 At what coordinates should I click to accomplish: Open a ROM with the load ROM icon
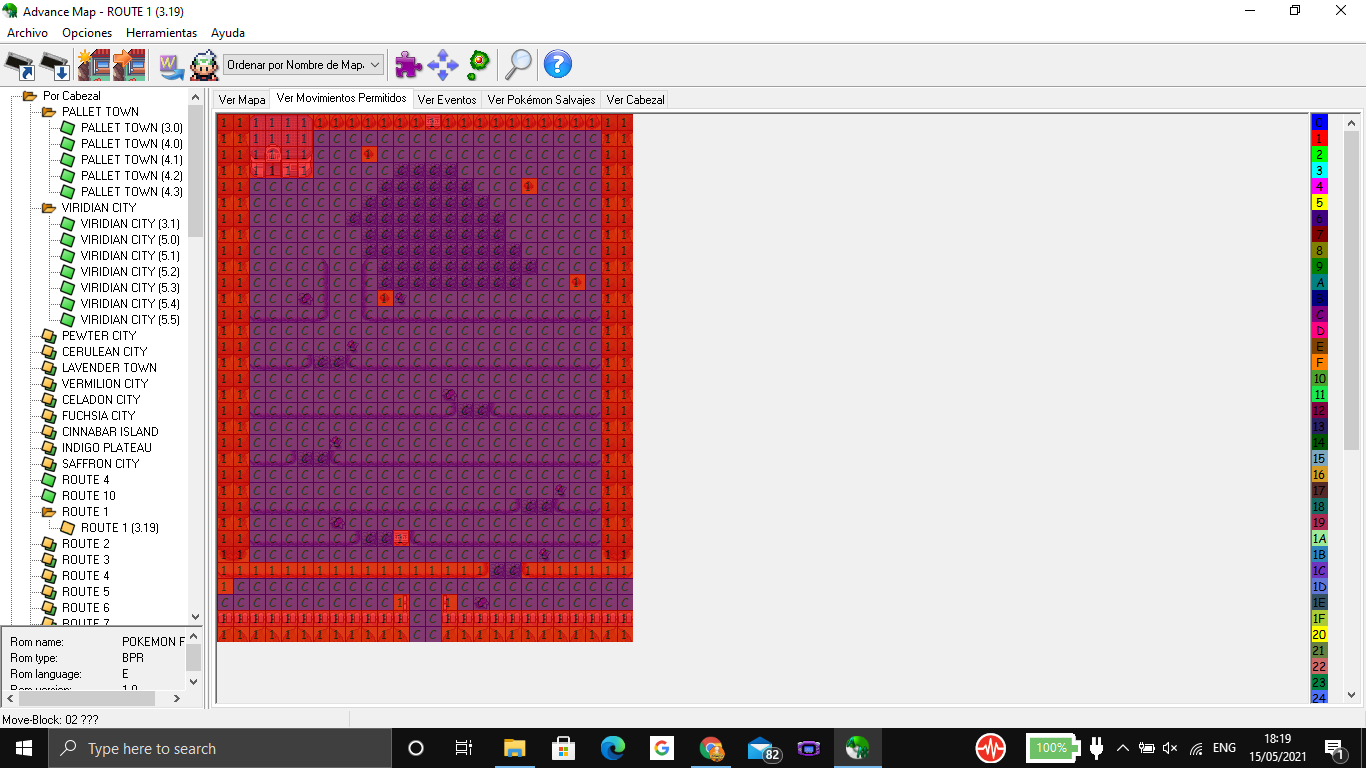[x=22, y=64]
